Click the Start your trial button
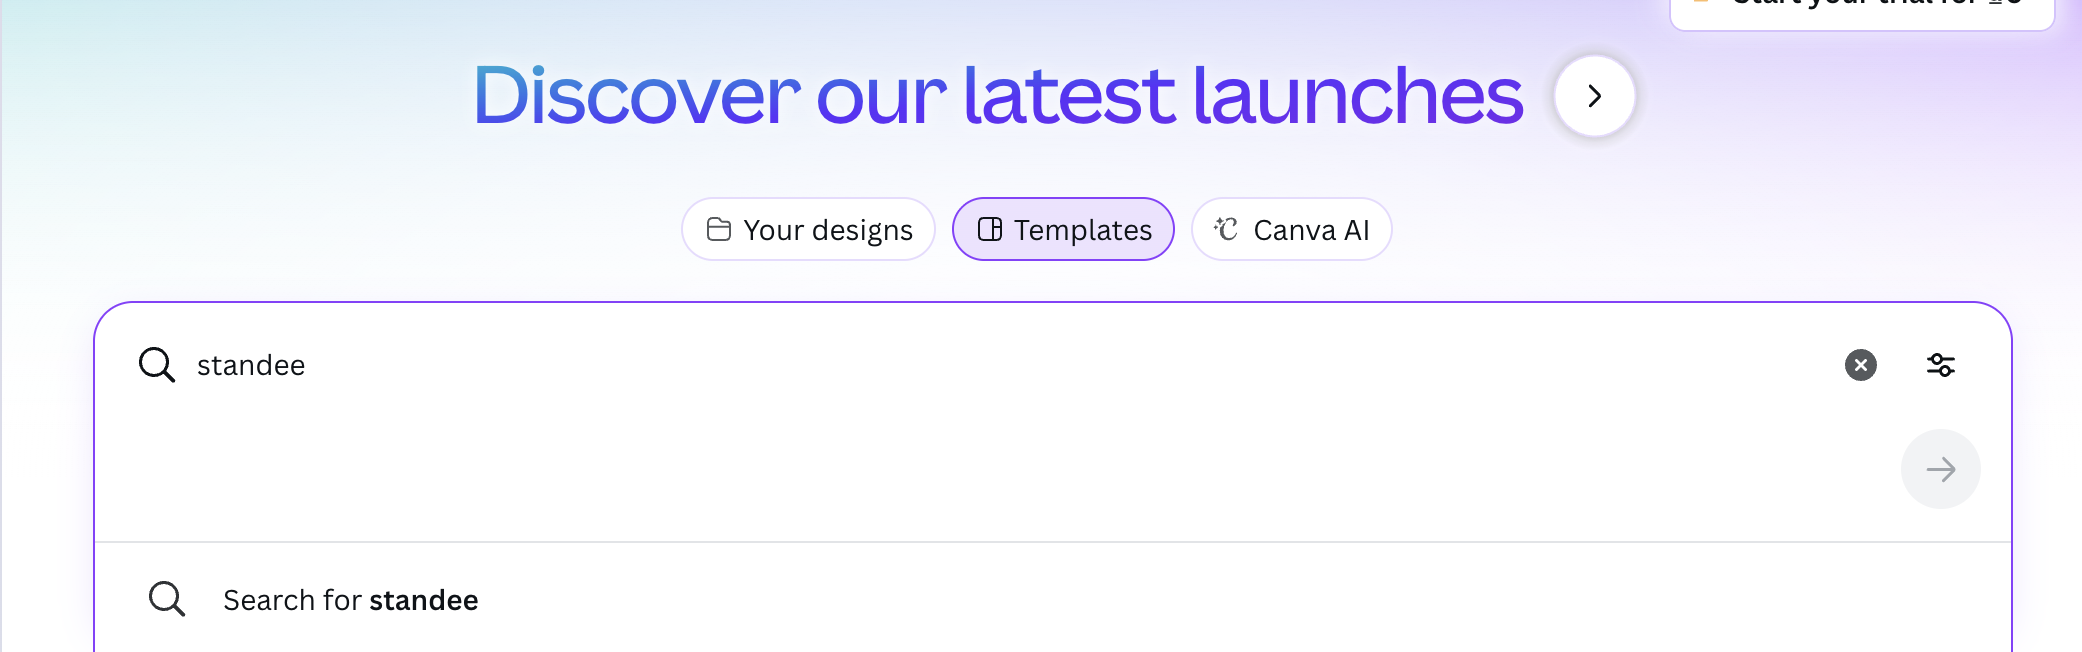 [1861, 10]
